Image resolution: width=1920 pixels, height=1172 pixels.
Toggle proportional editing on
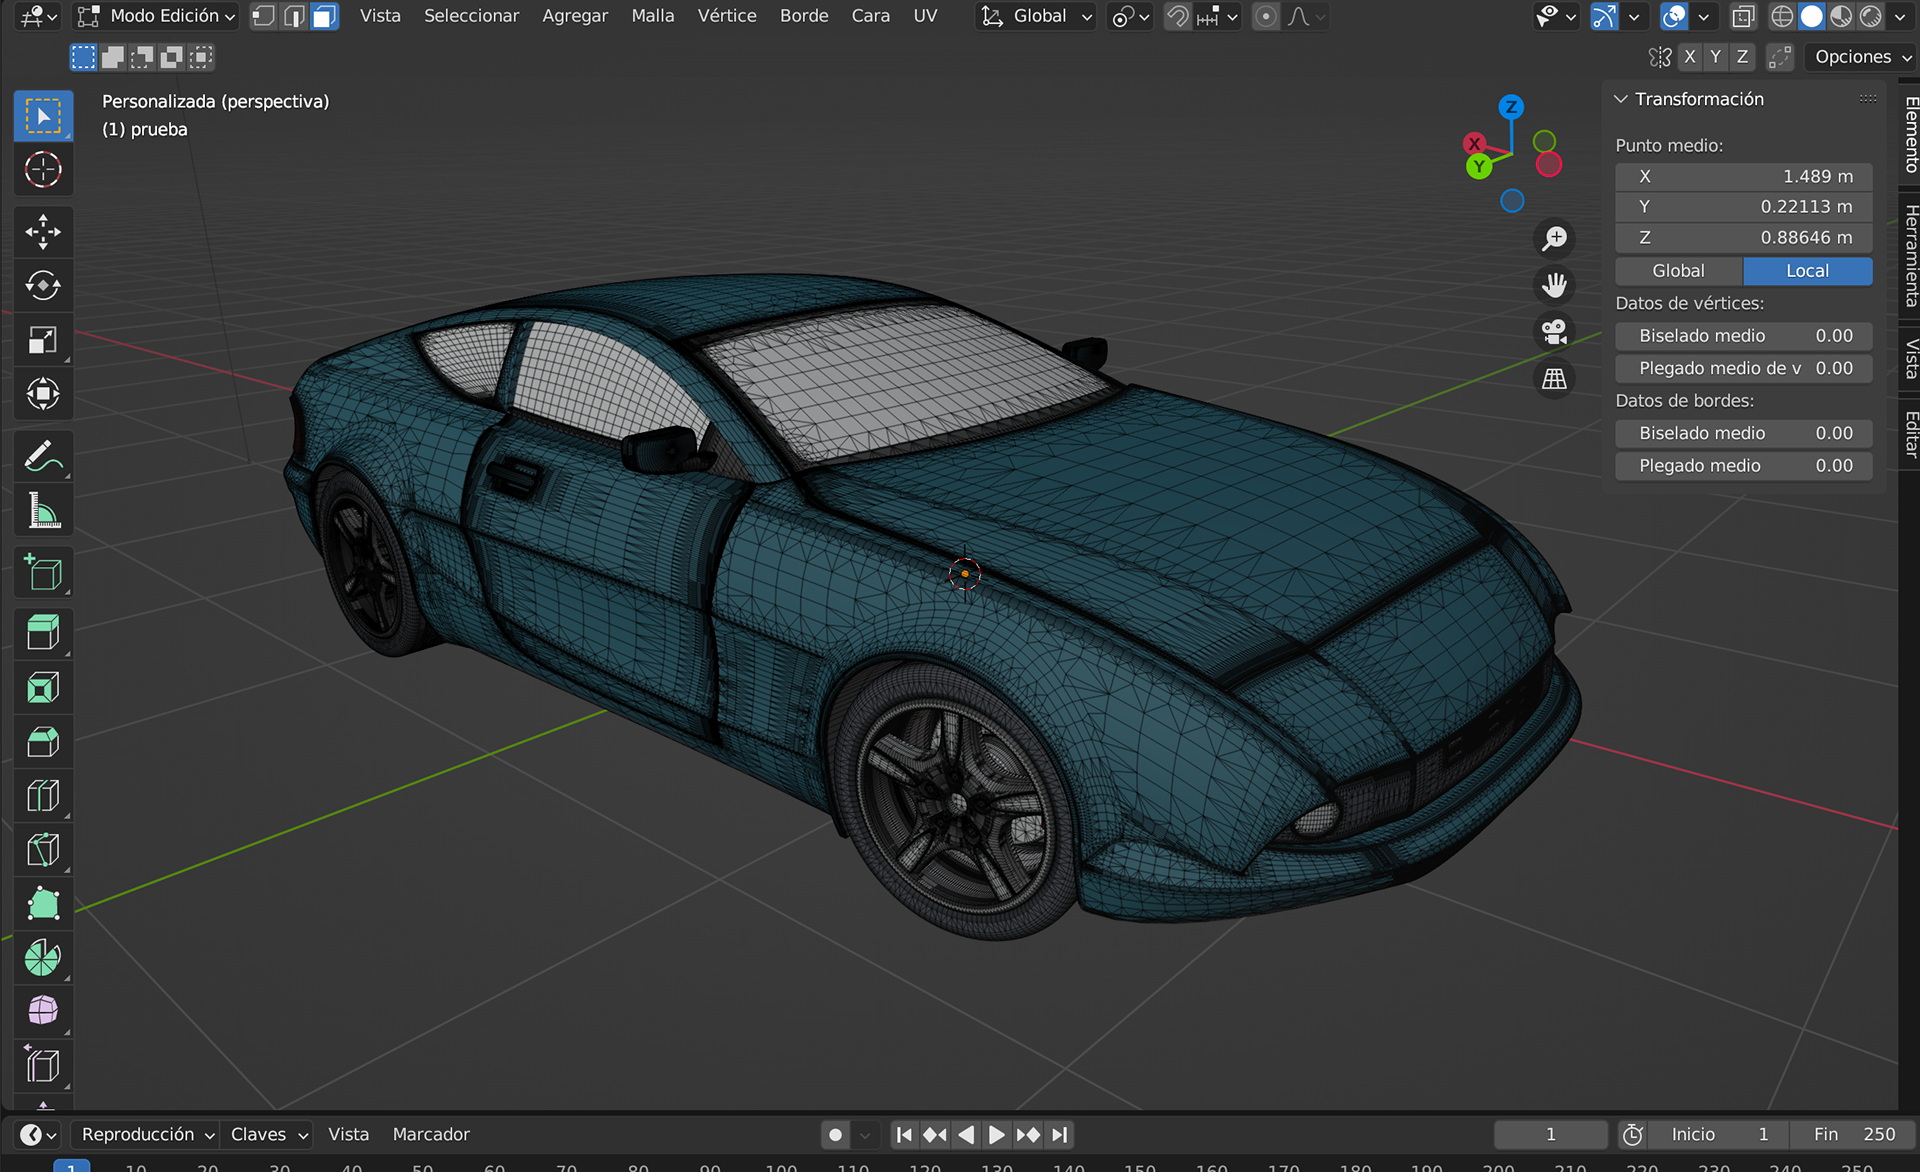(x=1265, y=16)
